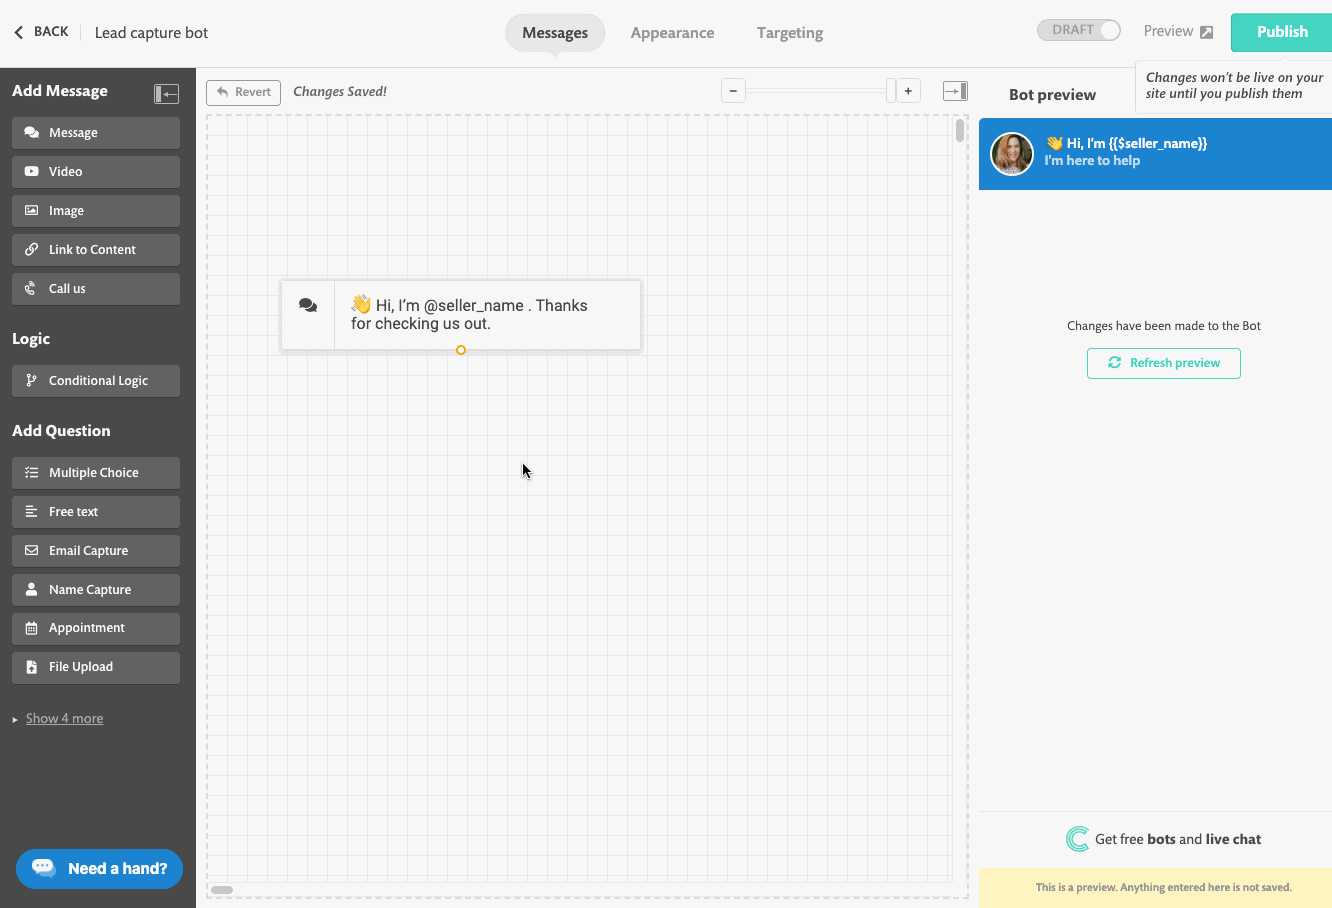Add an Email Capture question
This screenshot has height=908, width=1332.
(95, 550)
